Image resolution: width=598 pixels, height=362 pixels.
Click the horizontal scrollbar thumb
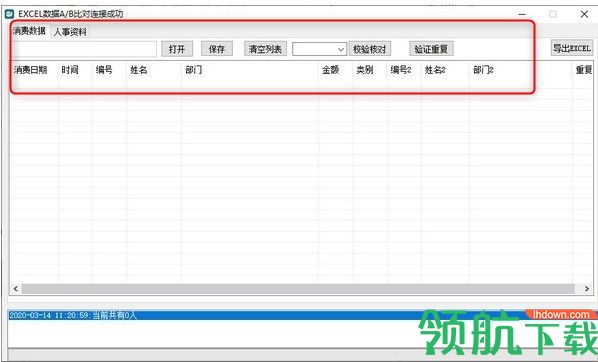pos(298,289)
